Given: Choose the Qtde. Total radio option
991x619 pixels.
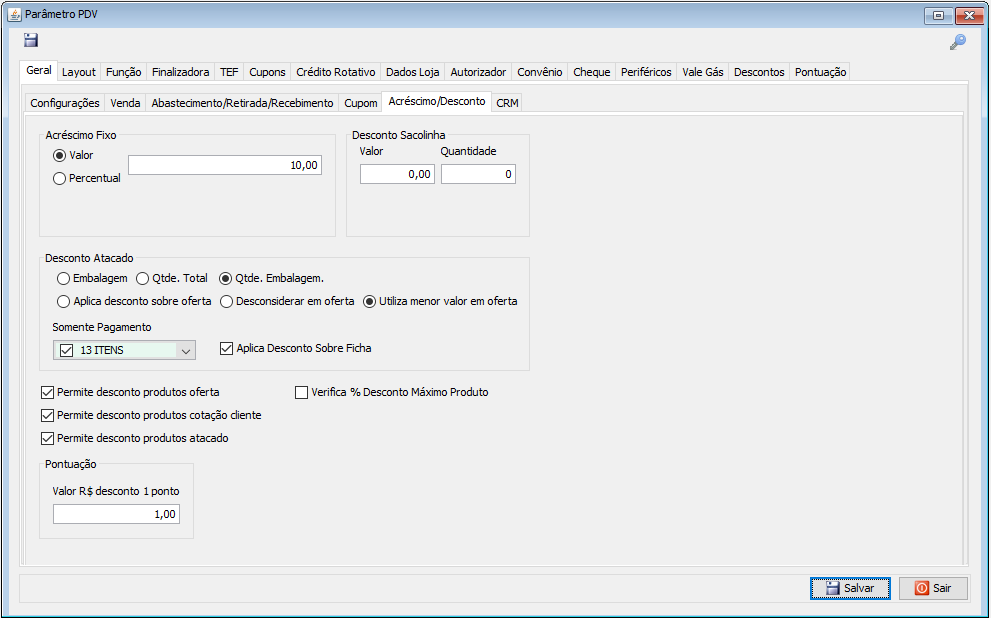Looking at the screenshot, I should 143,279.
